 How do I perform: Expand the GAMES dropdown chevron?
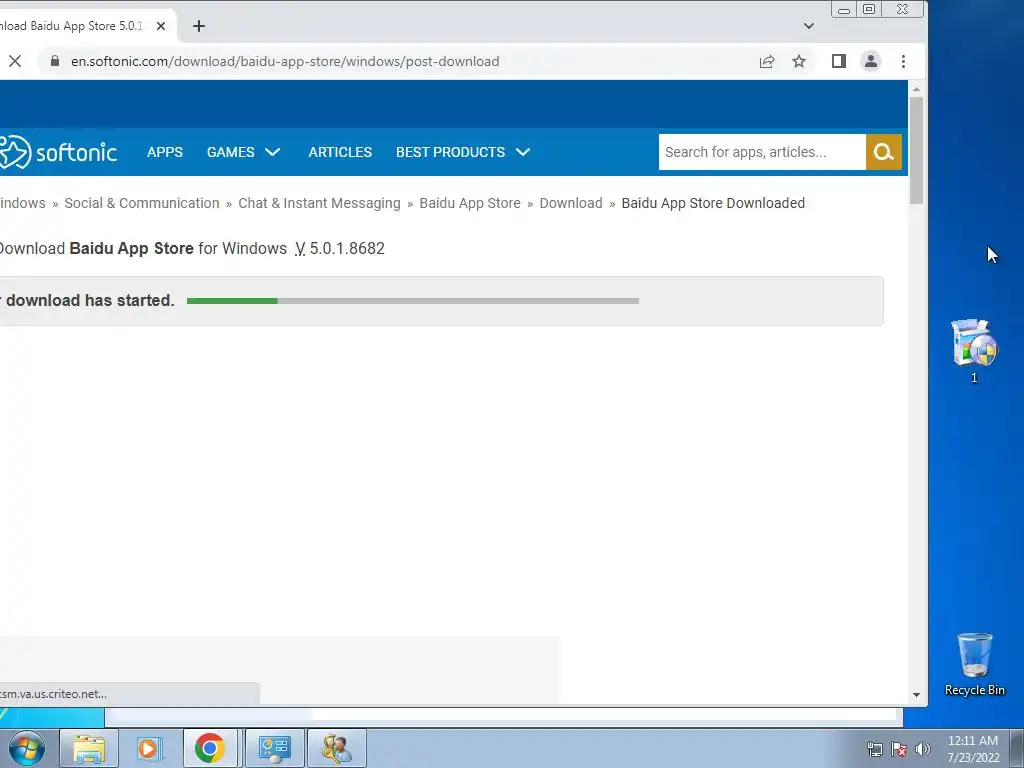coord(272,152)
